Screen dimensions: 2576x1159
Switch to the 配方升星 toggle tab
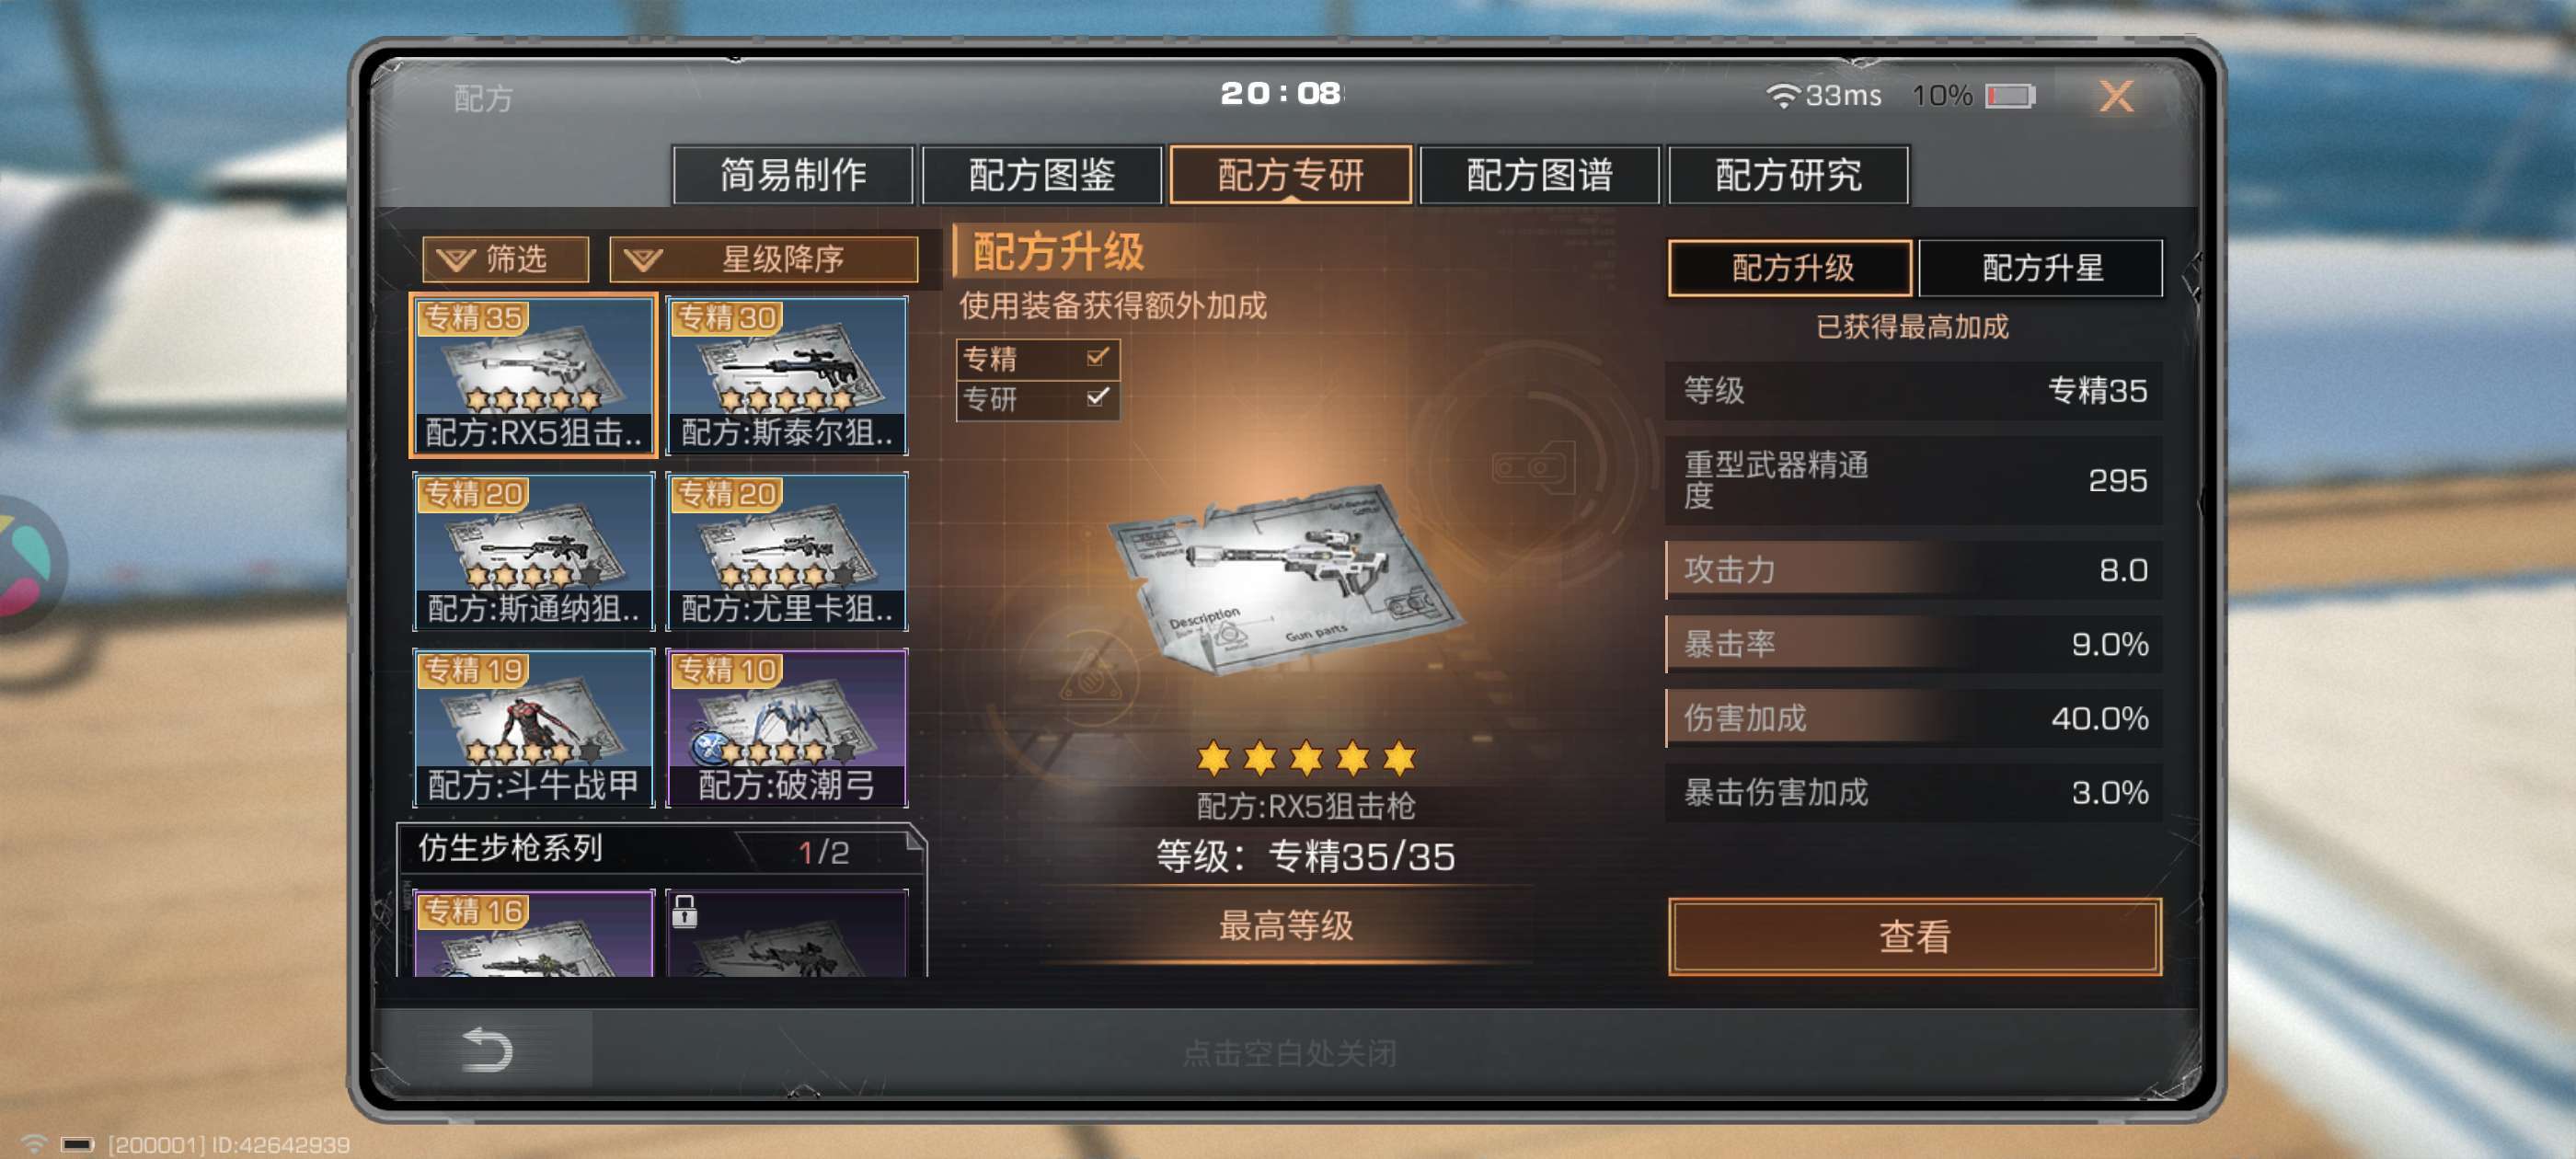2041,267
